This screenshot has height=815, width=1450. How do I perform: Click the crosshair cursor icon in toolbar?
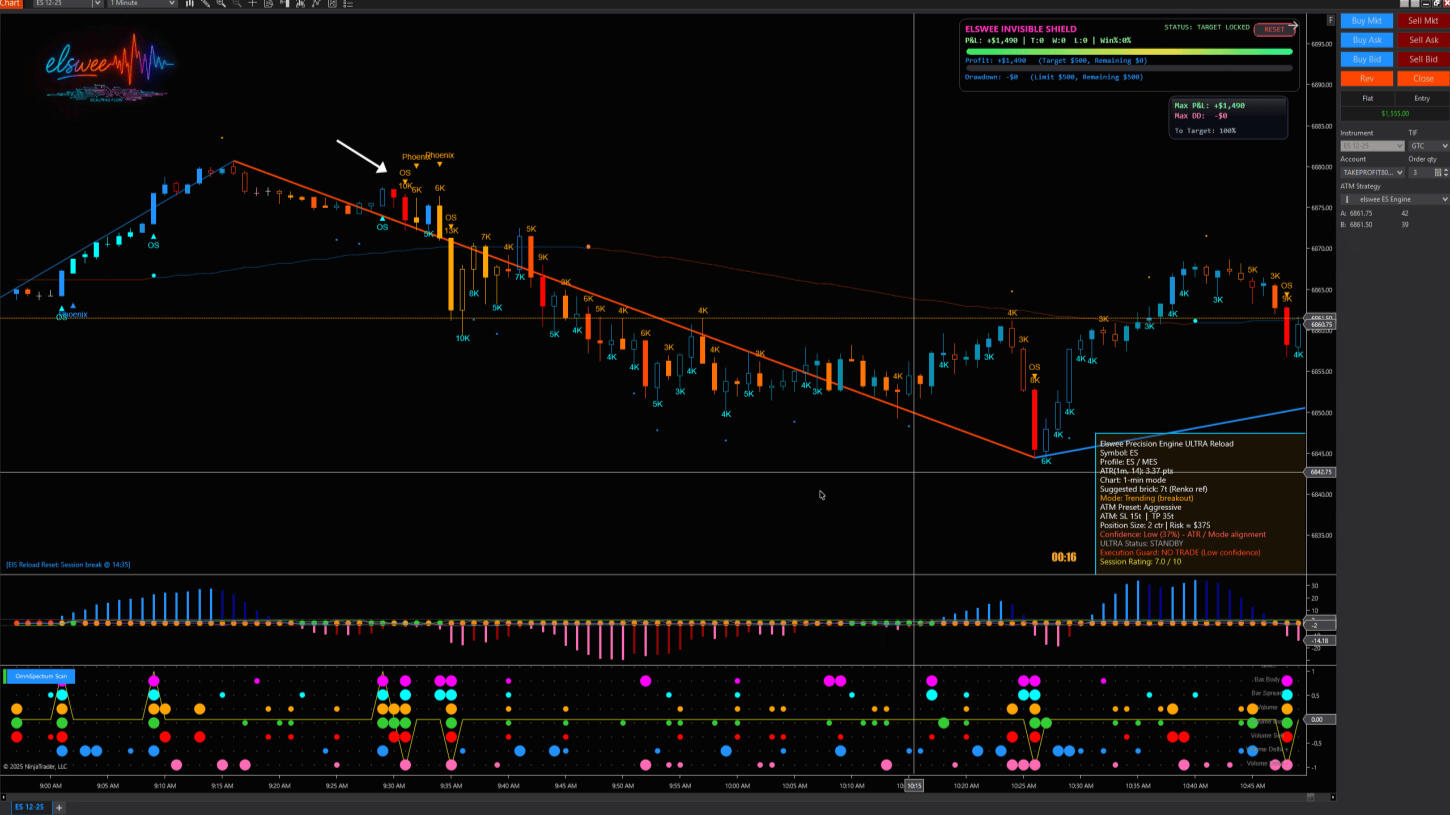pos(252,3)
